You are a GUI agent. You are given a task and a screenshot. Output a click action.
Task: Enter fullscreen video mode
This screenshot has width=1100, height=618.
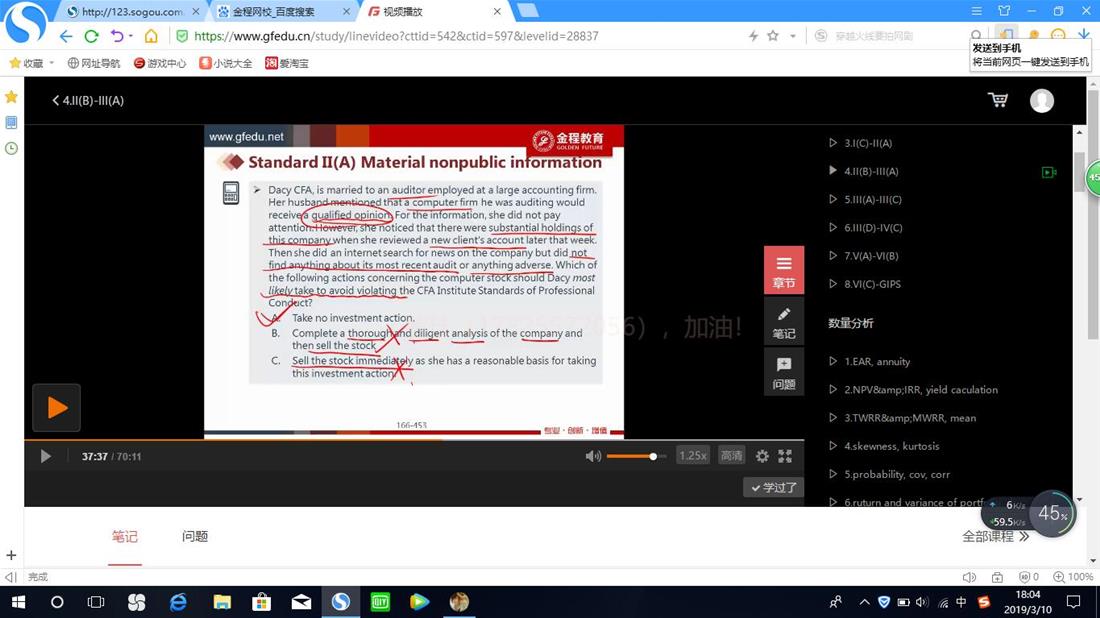pos(785,456)
